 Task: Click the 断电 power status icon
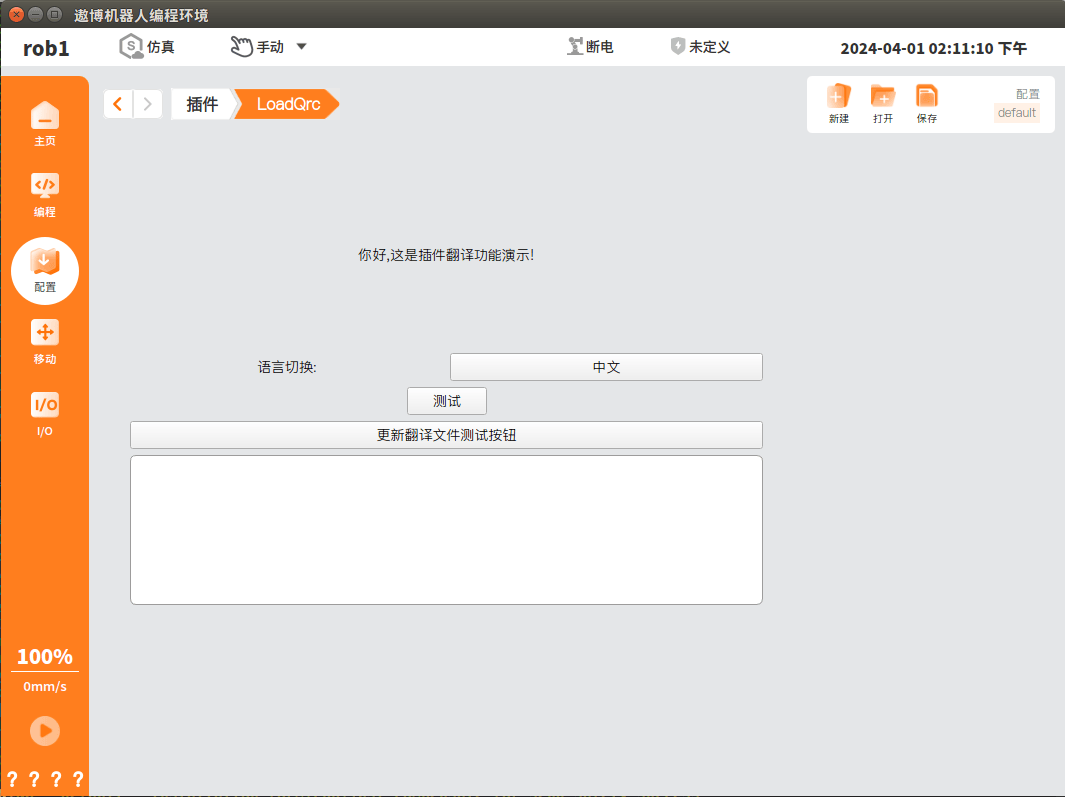coord(590,47)
